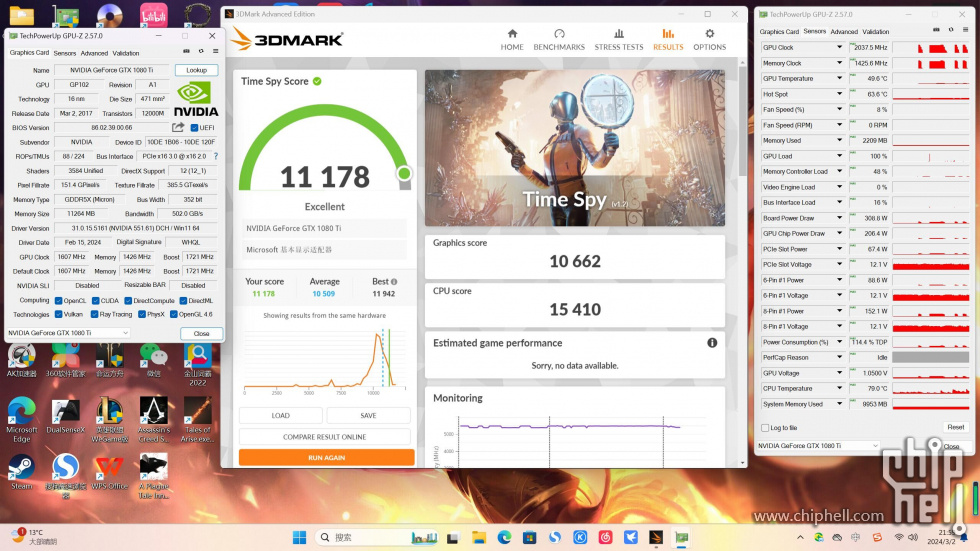Image resolution: width=980 pixels, height=551 pixels.
Task: Open Hot Spot sensor dropdown arrow
Action: [x=839, y=94]
